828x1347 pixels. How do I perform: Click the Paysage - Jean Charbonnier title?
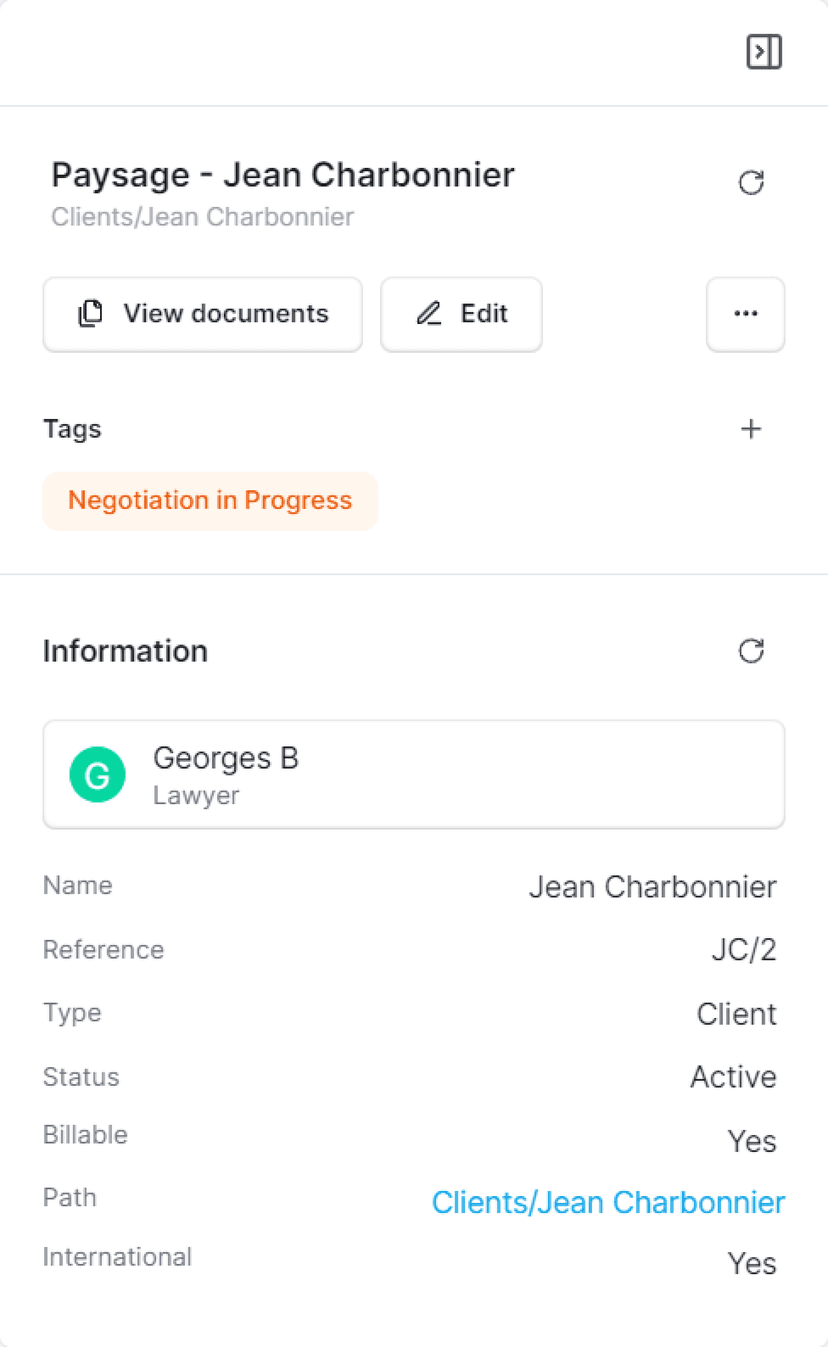(x=283, y=175)
